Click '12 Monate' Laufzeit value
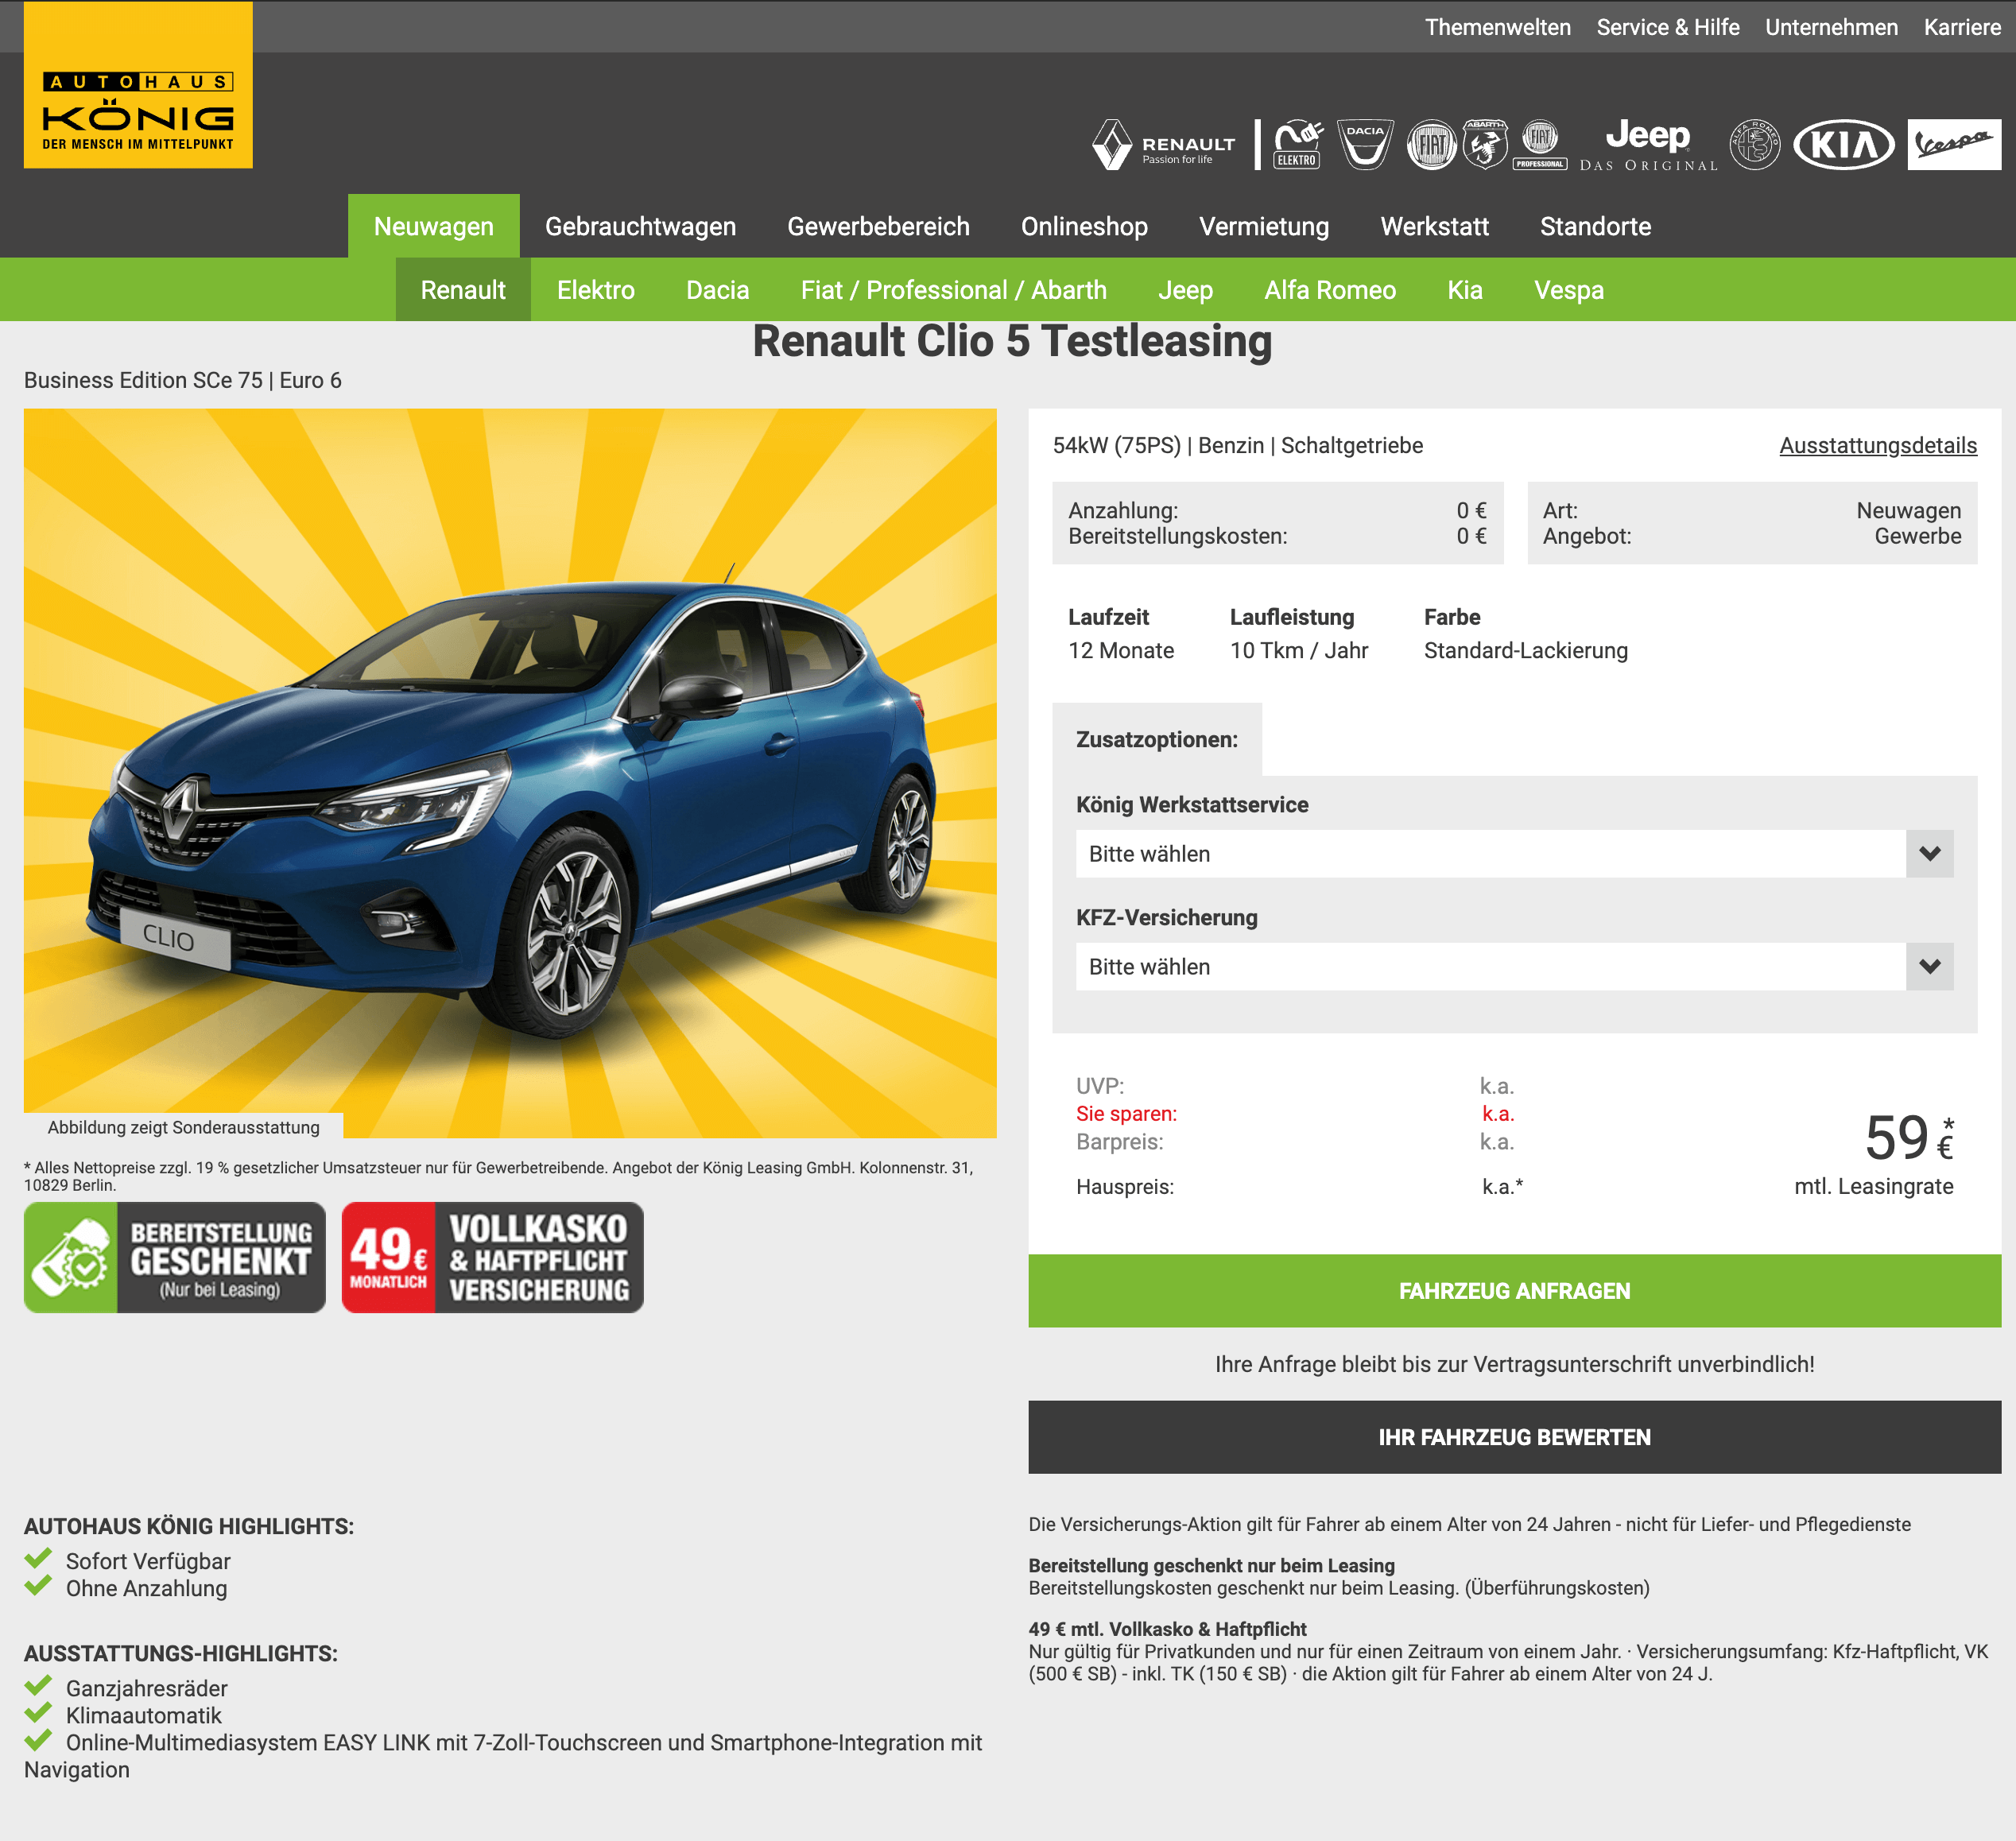The height and width of the screenshot is (1841, 2016). point(1120,651)
